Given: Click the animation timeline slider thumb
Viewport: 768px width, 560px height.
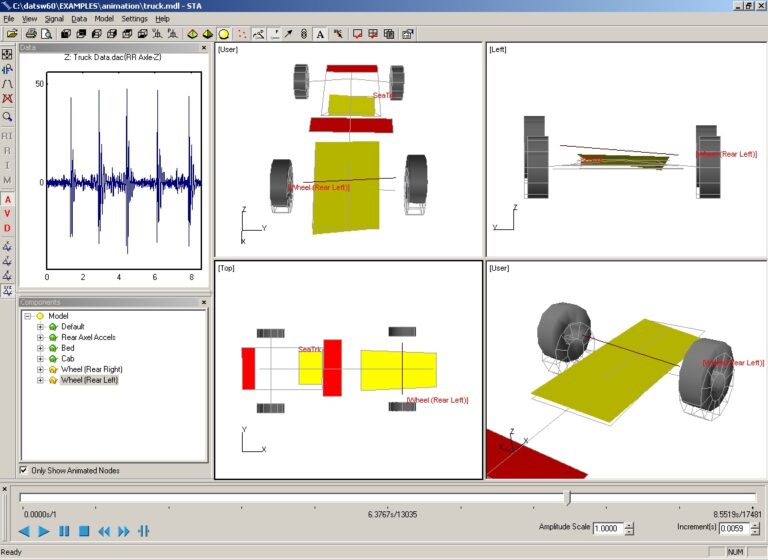Looking at the screenshot, I should tap(568, 498).
